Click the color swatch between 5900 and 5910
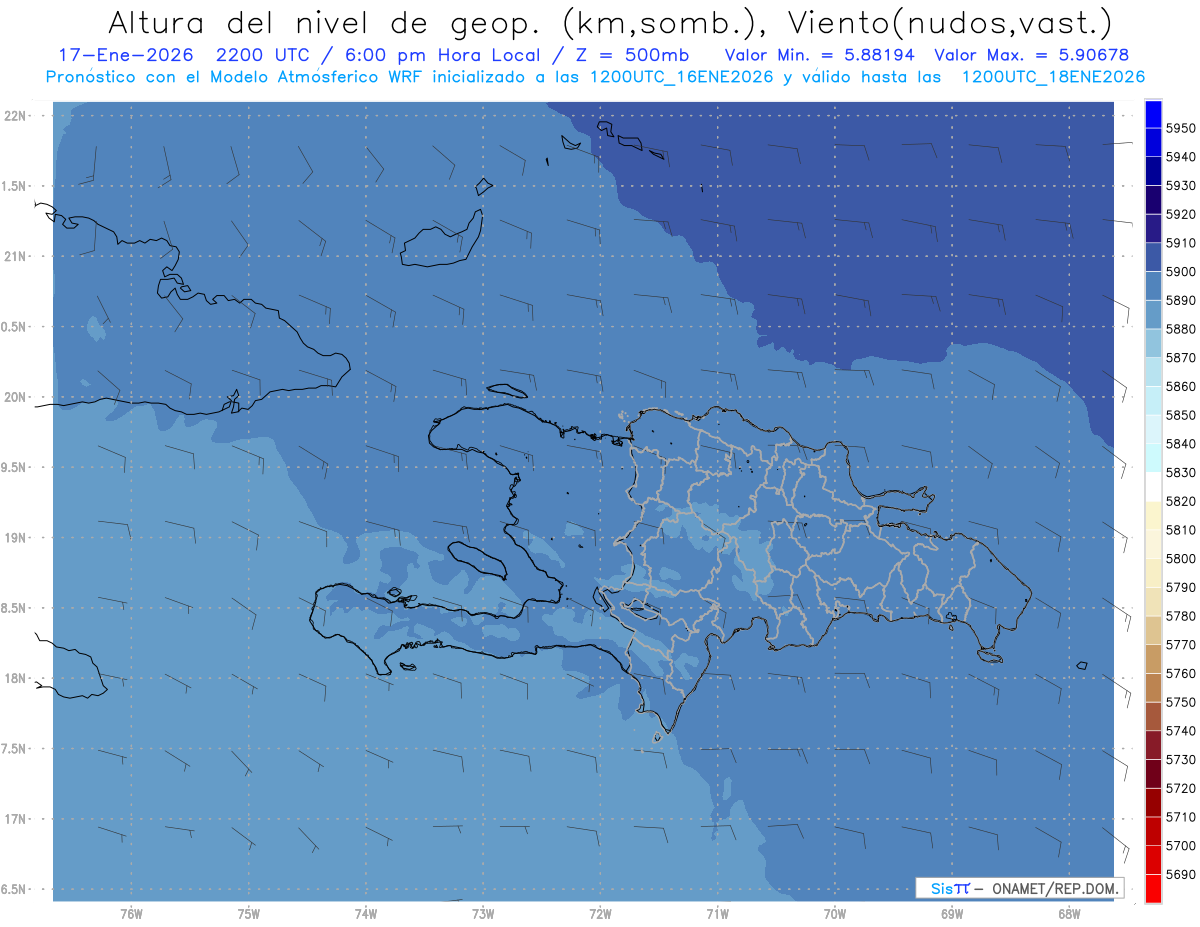The height and width of the screenshot is (927, 1200). pos(1153,258)
